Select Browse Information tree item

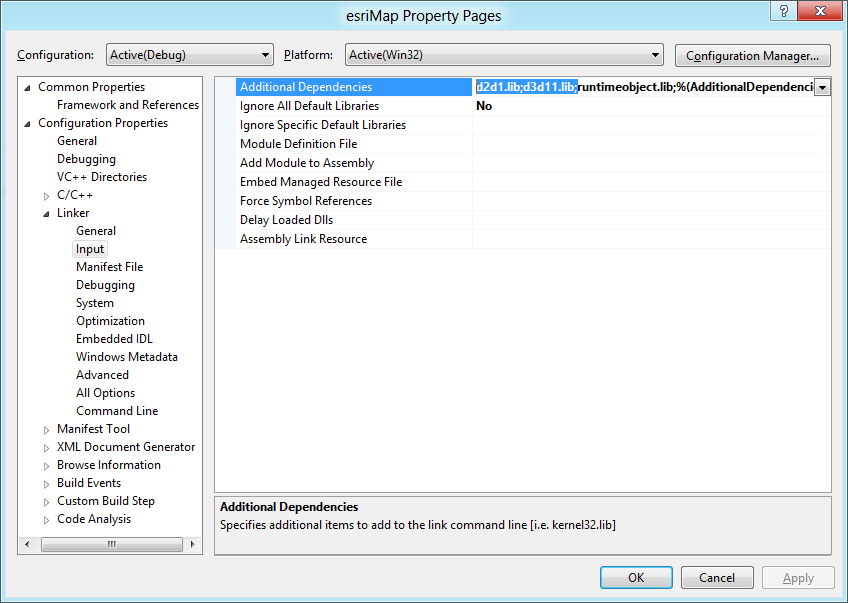(109, 465)
